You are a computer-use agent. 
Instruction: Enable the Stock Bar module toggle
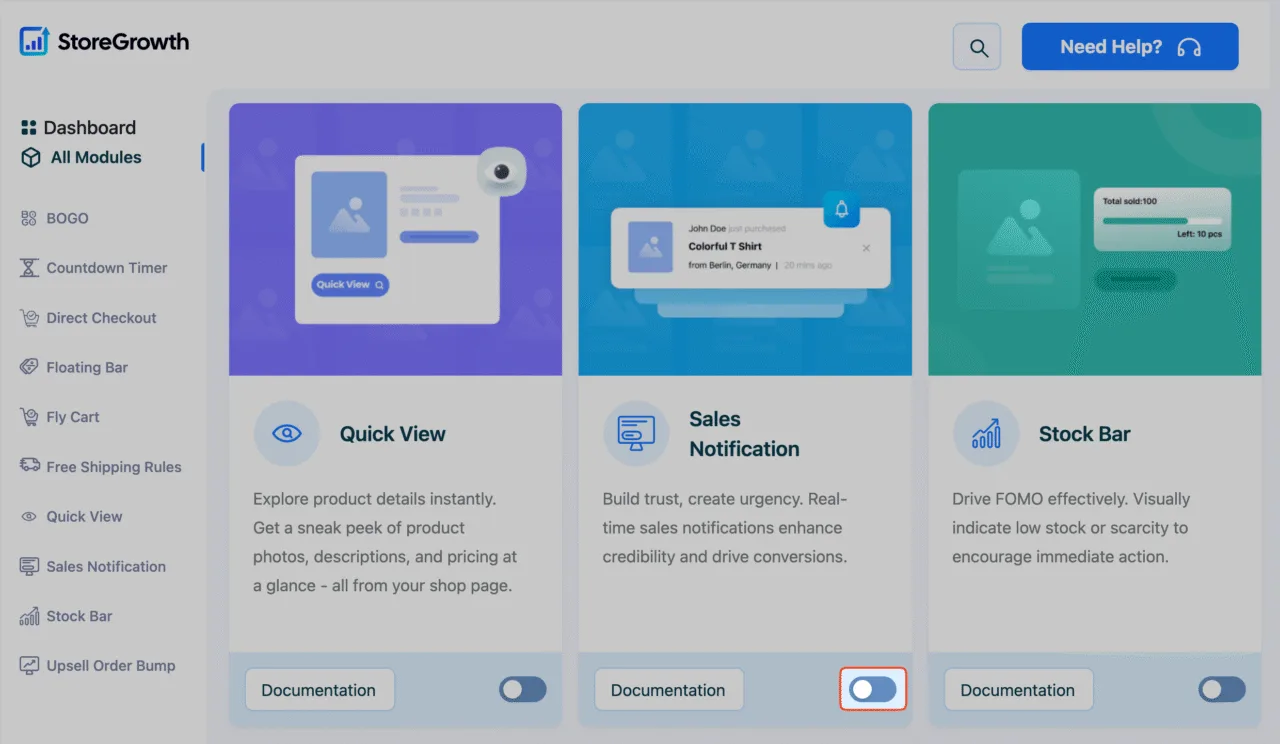tap(1222, 689)
